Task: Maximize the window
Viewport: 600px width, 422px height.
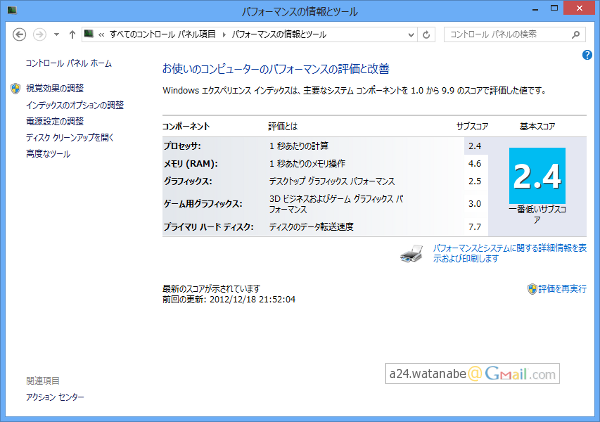Action: click(x=554, y=8)
